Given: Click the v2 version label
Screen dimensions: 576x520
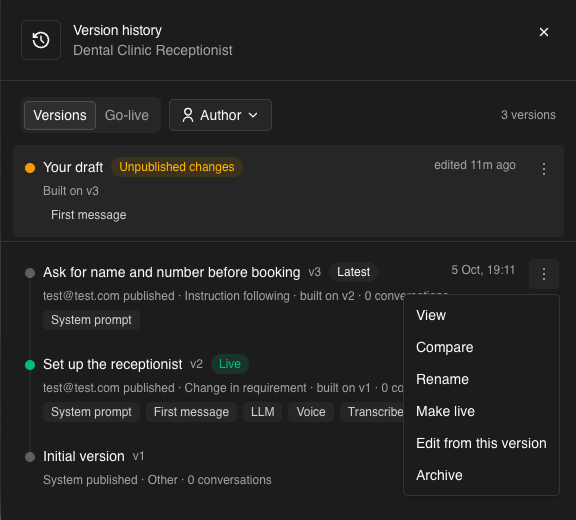Looking at the screenshot, I should (x=197, y=364).
